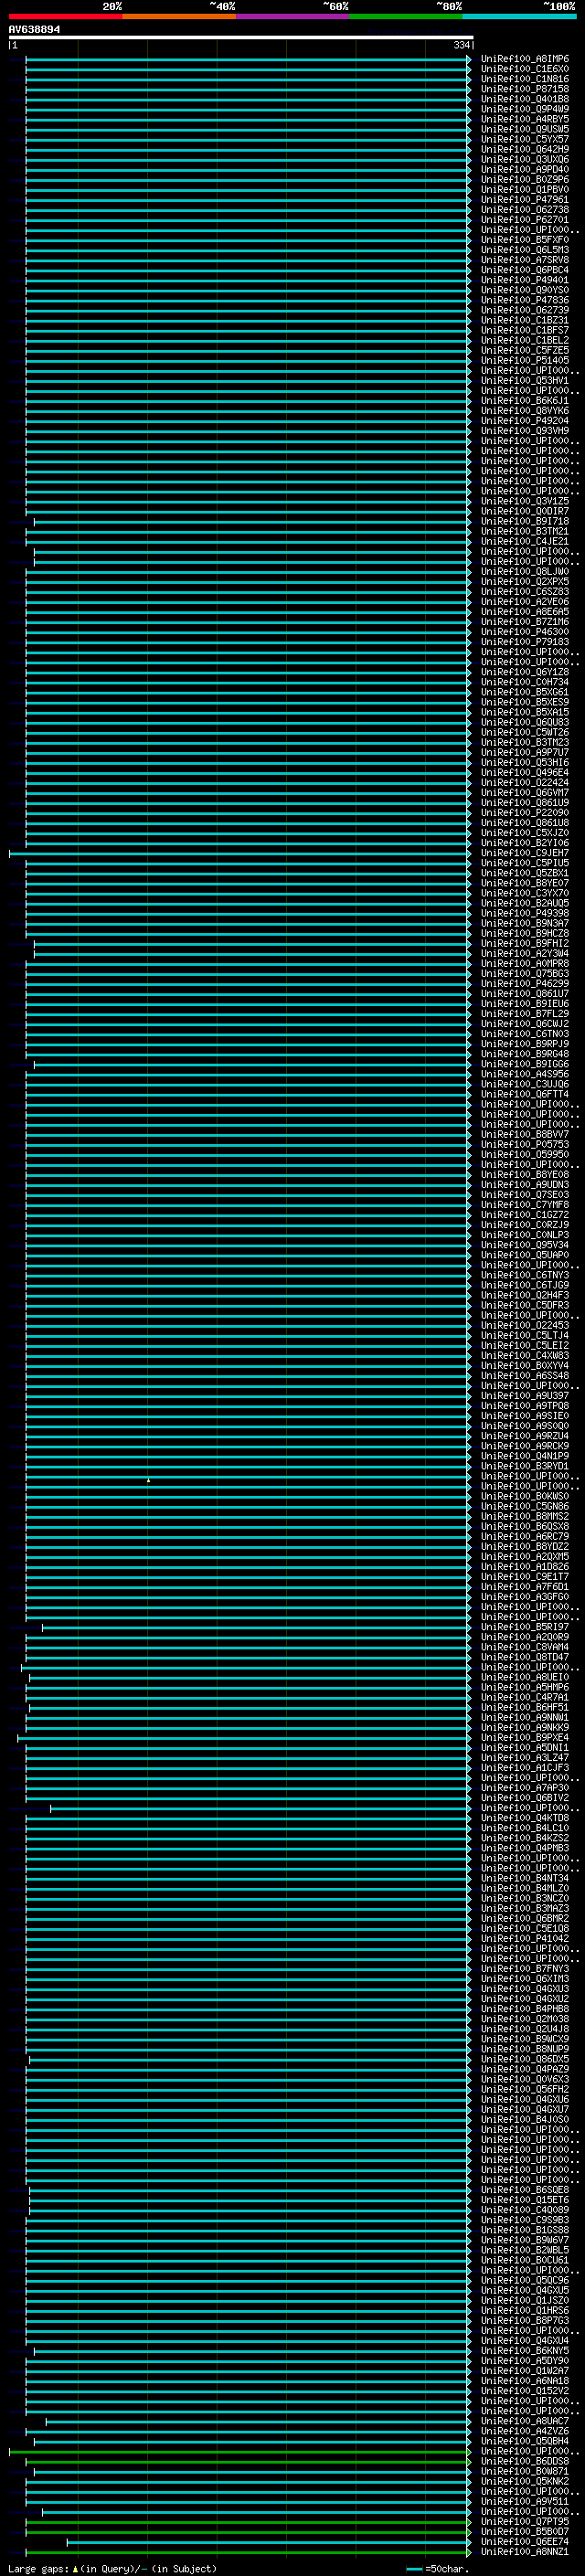Open hit UniRef100_A0MPR8
This screenshot has height=2576, width=585.
tap(524, 964)
